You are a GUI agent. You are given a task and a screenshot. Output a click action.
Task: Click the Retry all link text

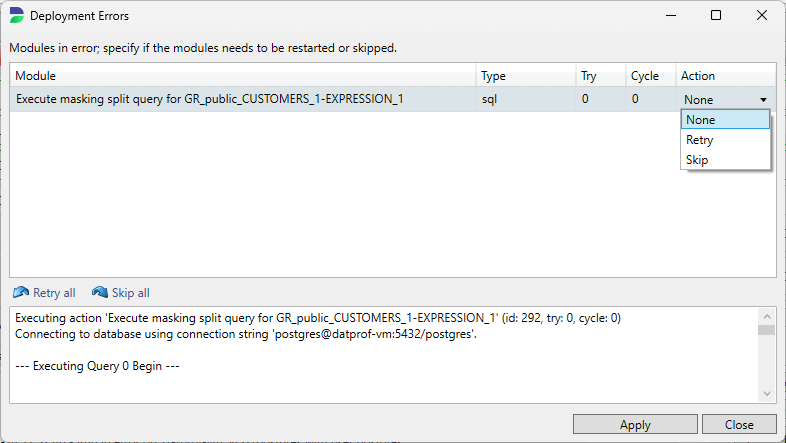(54, 293)
